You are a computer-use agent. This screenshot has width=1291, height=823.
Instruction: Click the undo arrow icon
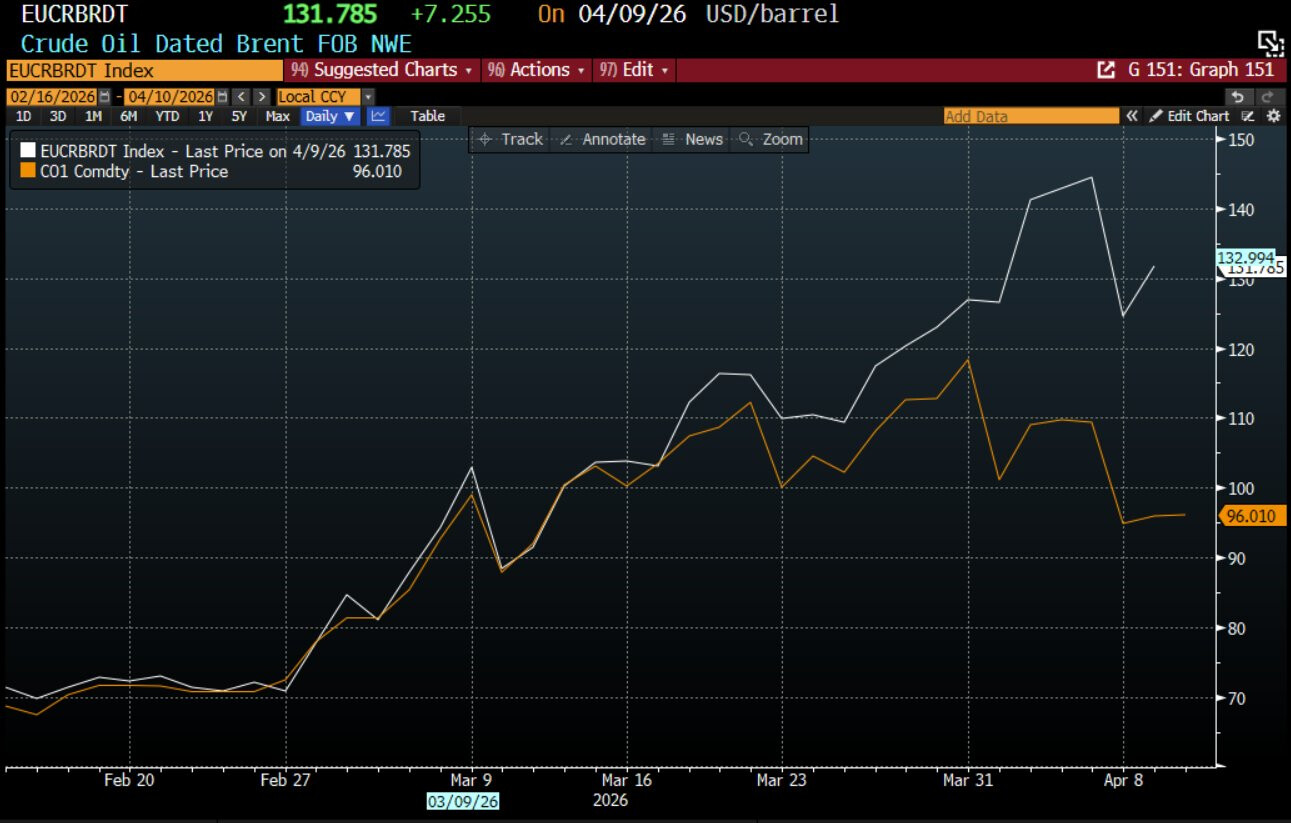[x=1238, y=97]
